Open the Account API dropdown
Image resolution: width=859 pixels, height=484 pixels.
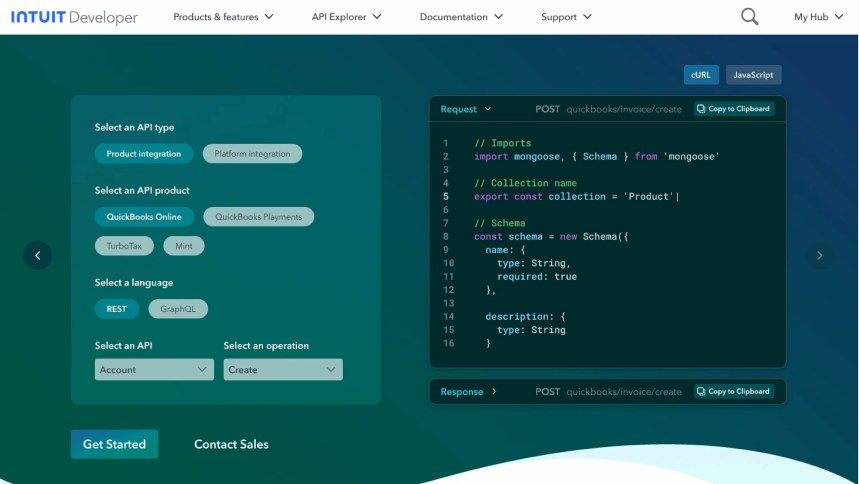click(154, 370)
